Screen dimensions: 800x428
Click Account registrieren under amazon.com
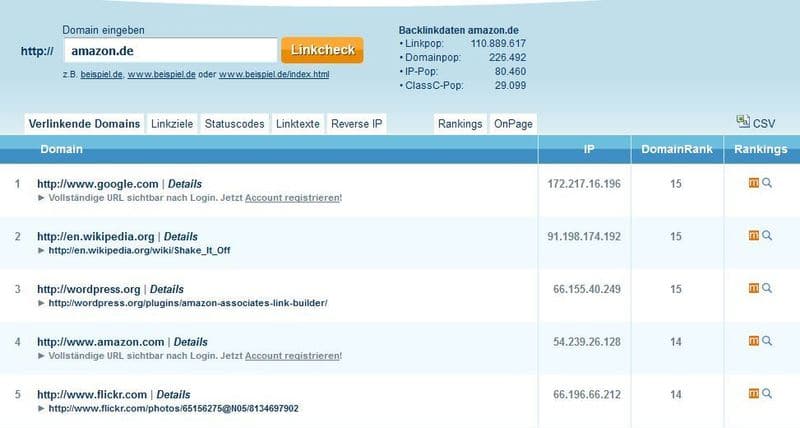pyautogui.click(x=292, y=356)
